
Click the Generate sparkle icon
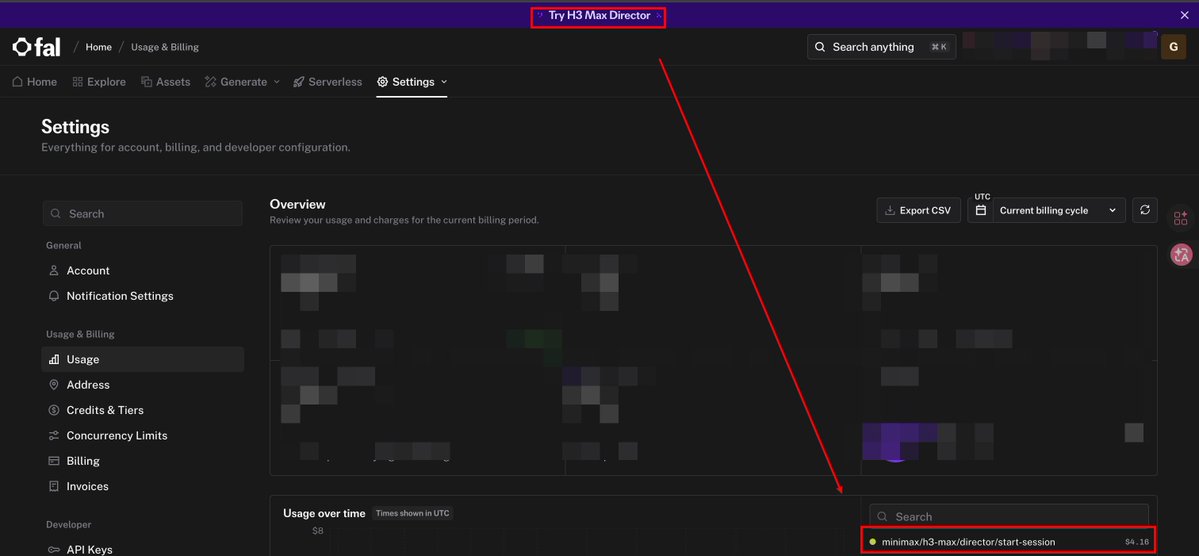[x=210, y=82]
